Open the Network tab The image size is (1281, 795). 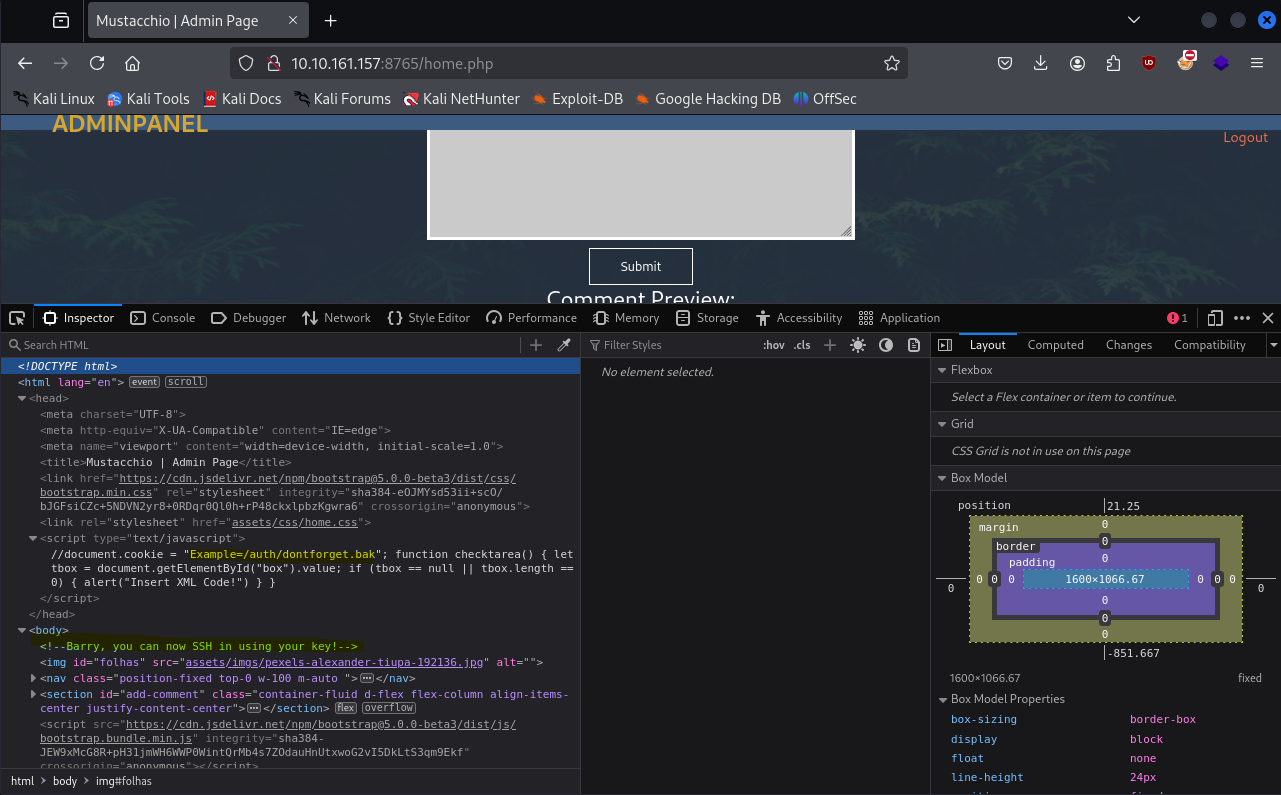pos(337,318)
